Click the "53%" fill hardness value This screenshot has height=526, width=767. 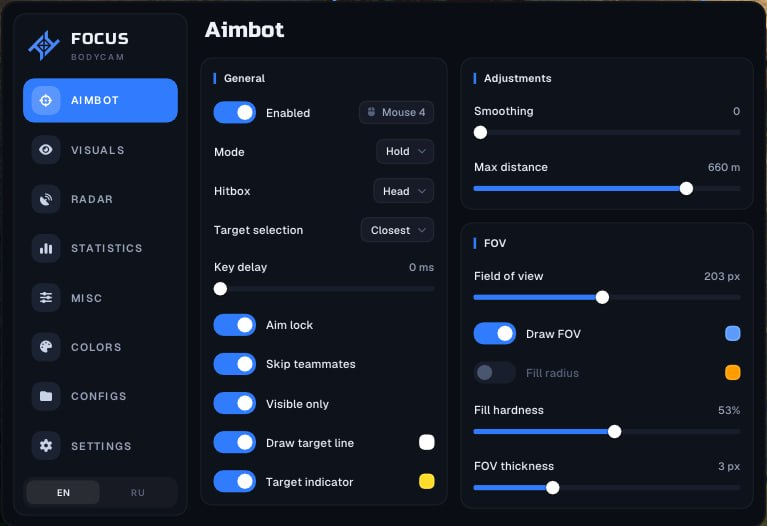(729, 411)
